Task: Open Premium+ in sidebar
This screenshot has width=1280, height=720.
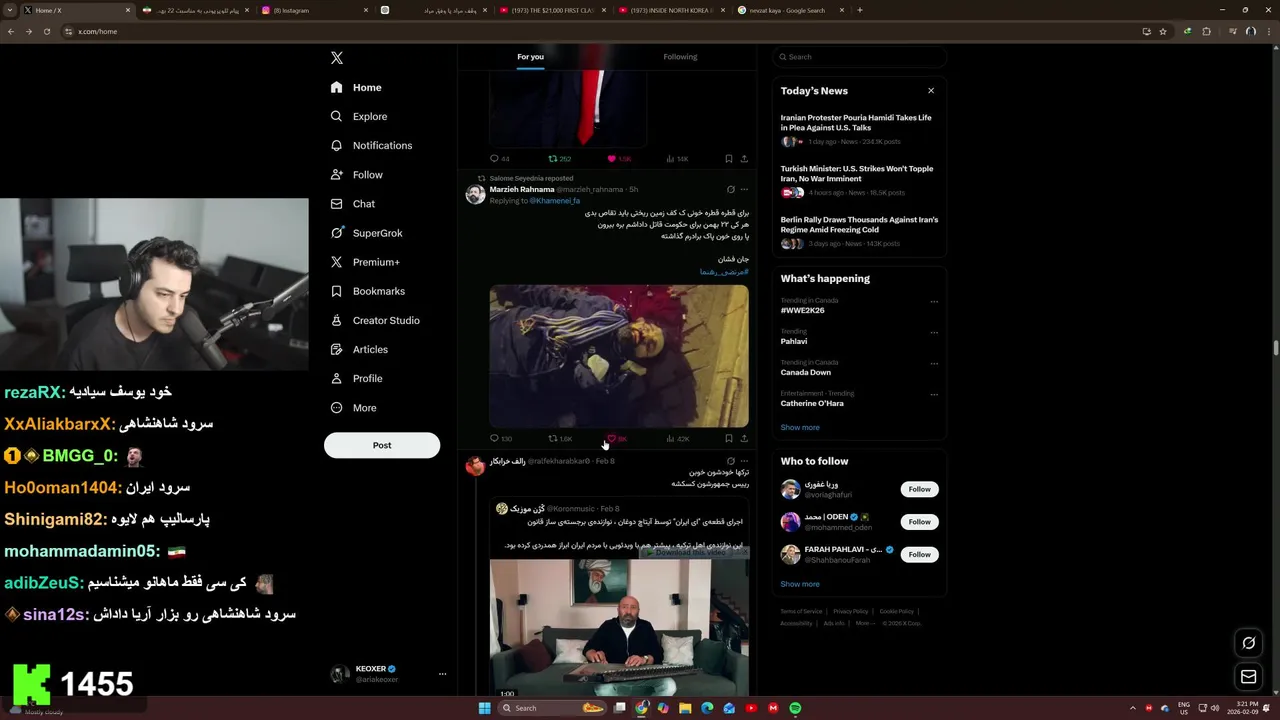Action: (365, 262)
